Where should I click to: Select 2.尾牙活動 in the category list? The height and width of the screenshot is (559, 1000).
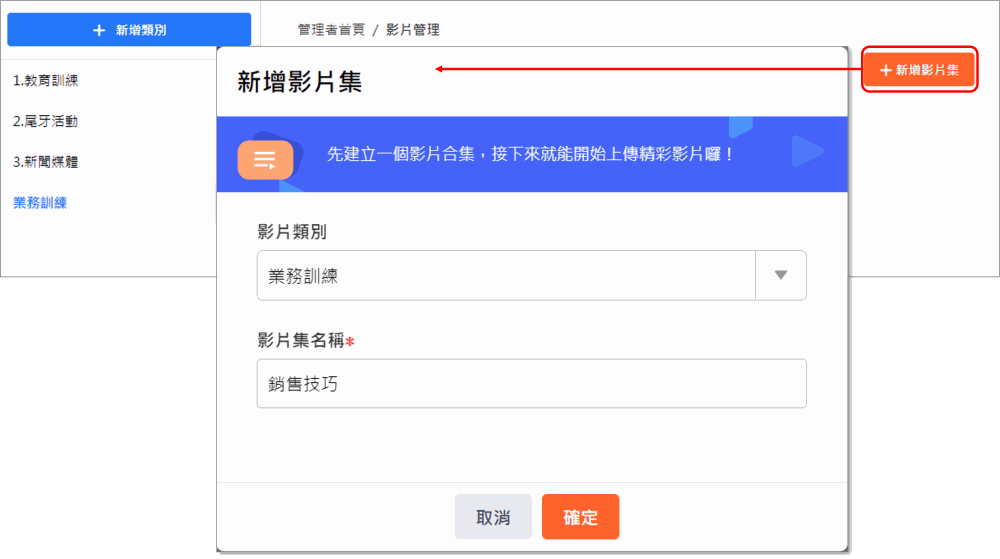coord(45,121)
